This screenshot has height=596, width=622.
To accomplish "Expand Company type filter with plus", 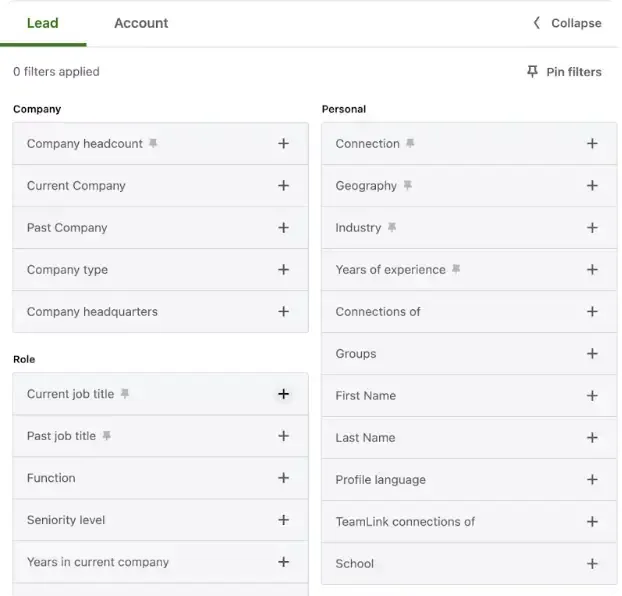I will click(x=283, y=269).
